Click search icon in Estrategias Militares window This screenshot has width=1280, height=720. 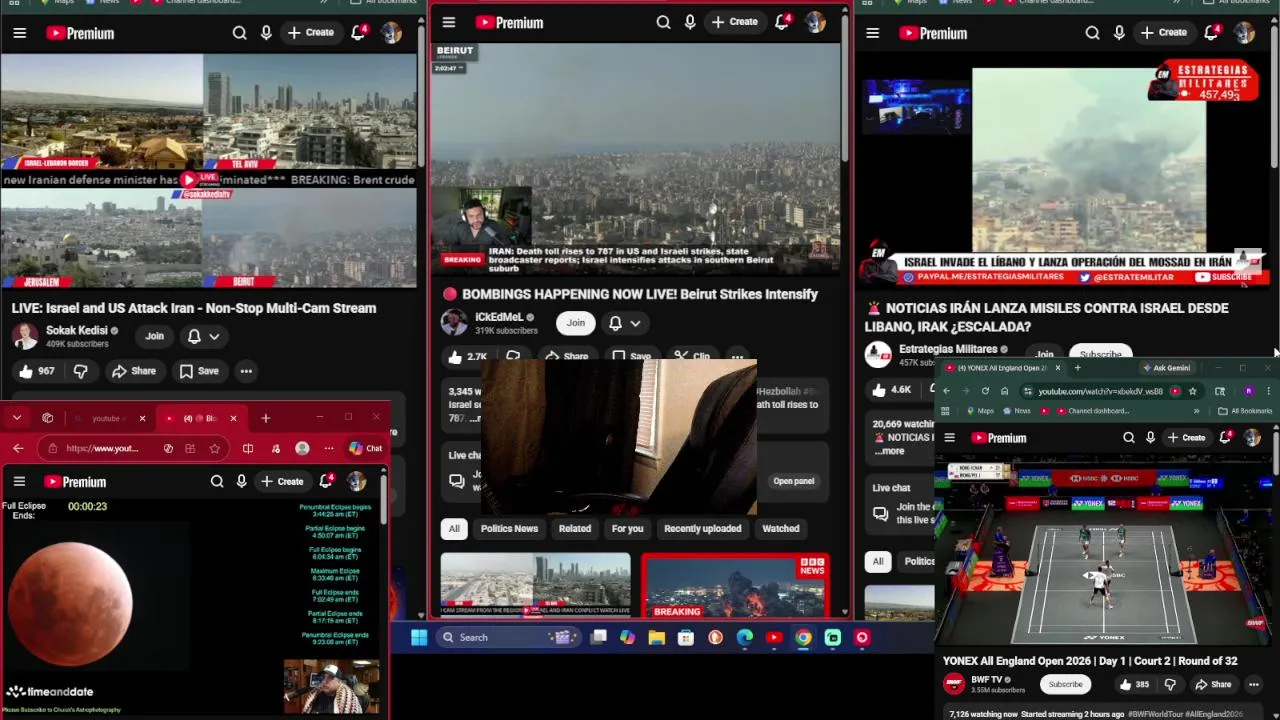[x=1092, y=33]
